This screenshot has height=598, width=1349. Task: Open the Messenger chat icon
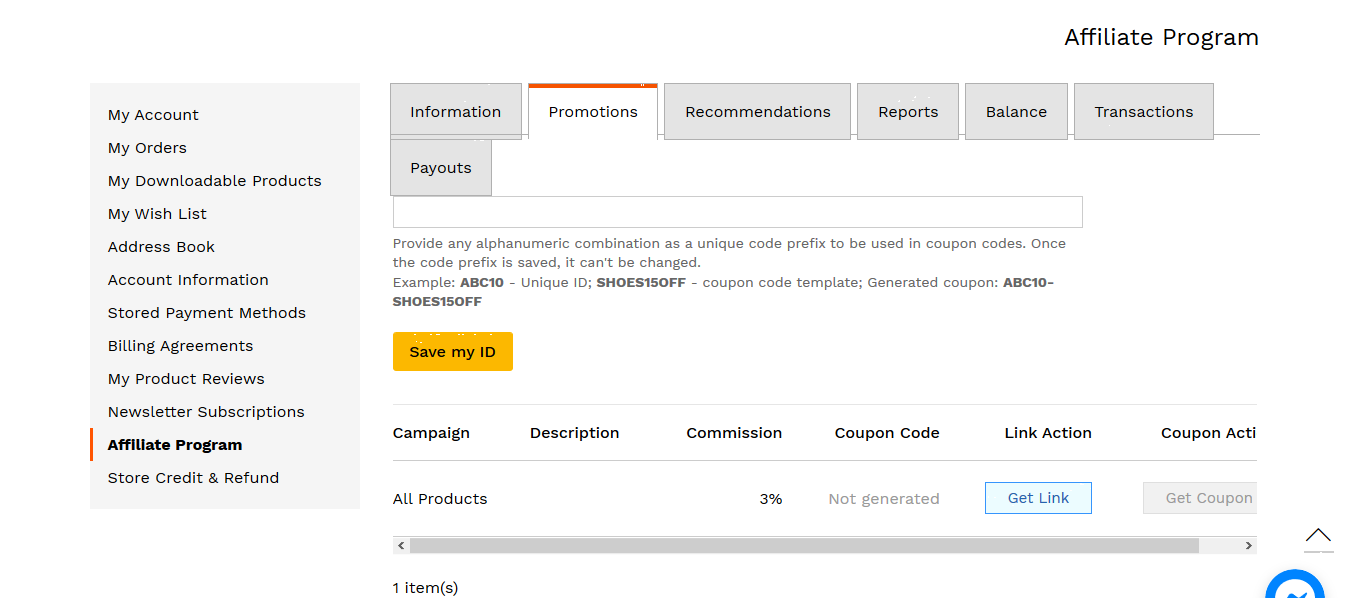pyautogui.click(x=1296, y=588)
